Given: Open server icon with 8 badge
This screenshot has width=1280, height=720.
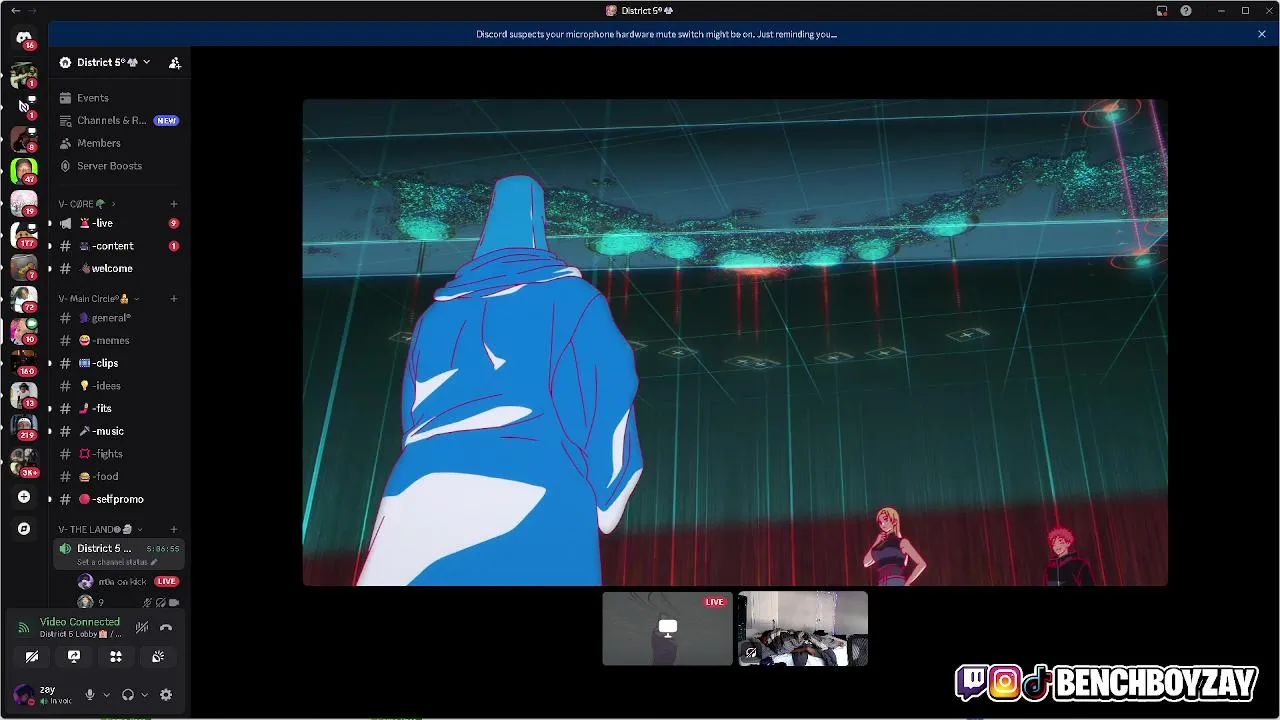Looking at the screenshot, I should (x=24, y=139).
